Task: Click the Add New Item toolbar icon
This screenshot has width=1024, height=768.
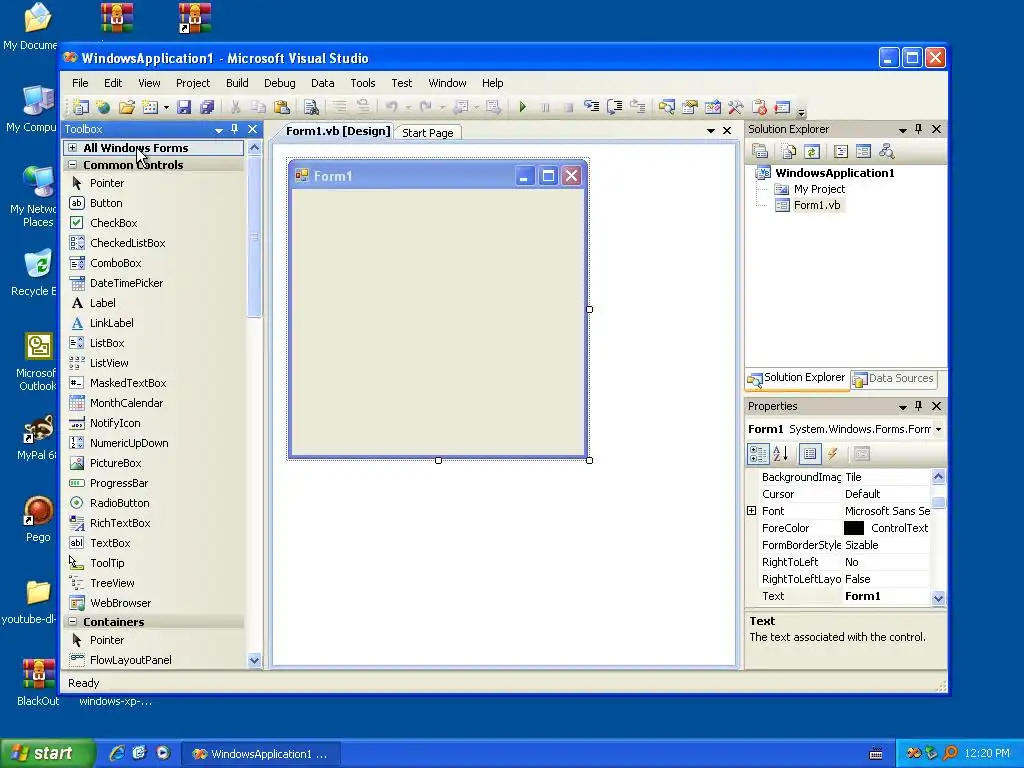Action: click(150, 107)
